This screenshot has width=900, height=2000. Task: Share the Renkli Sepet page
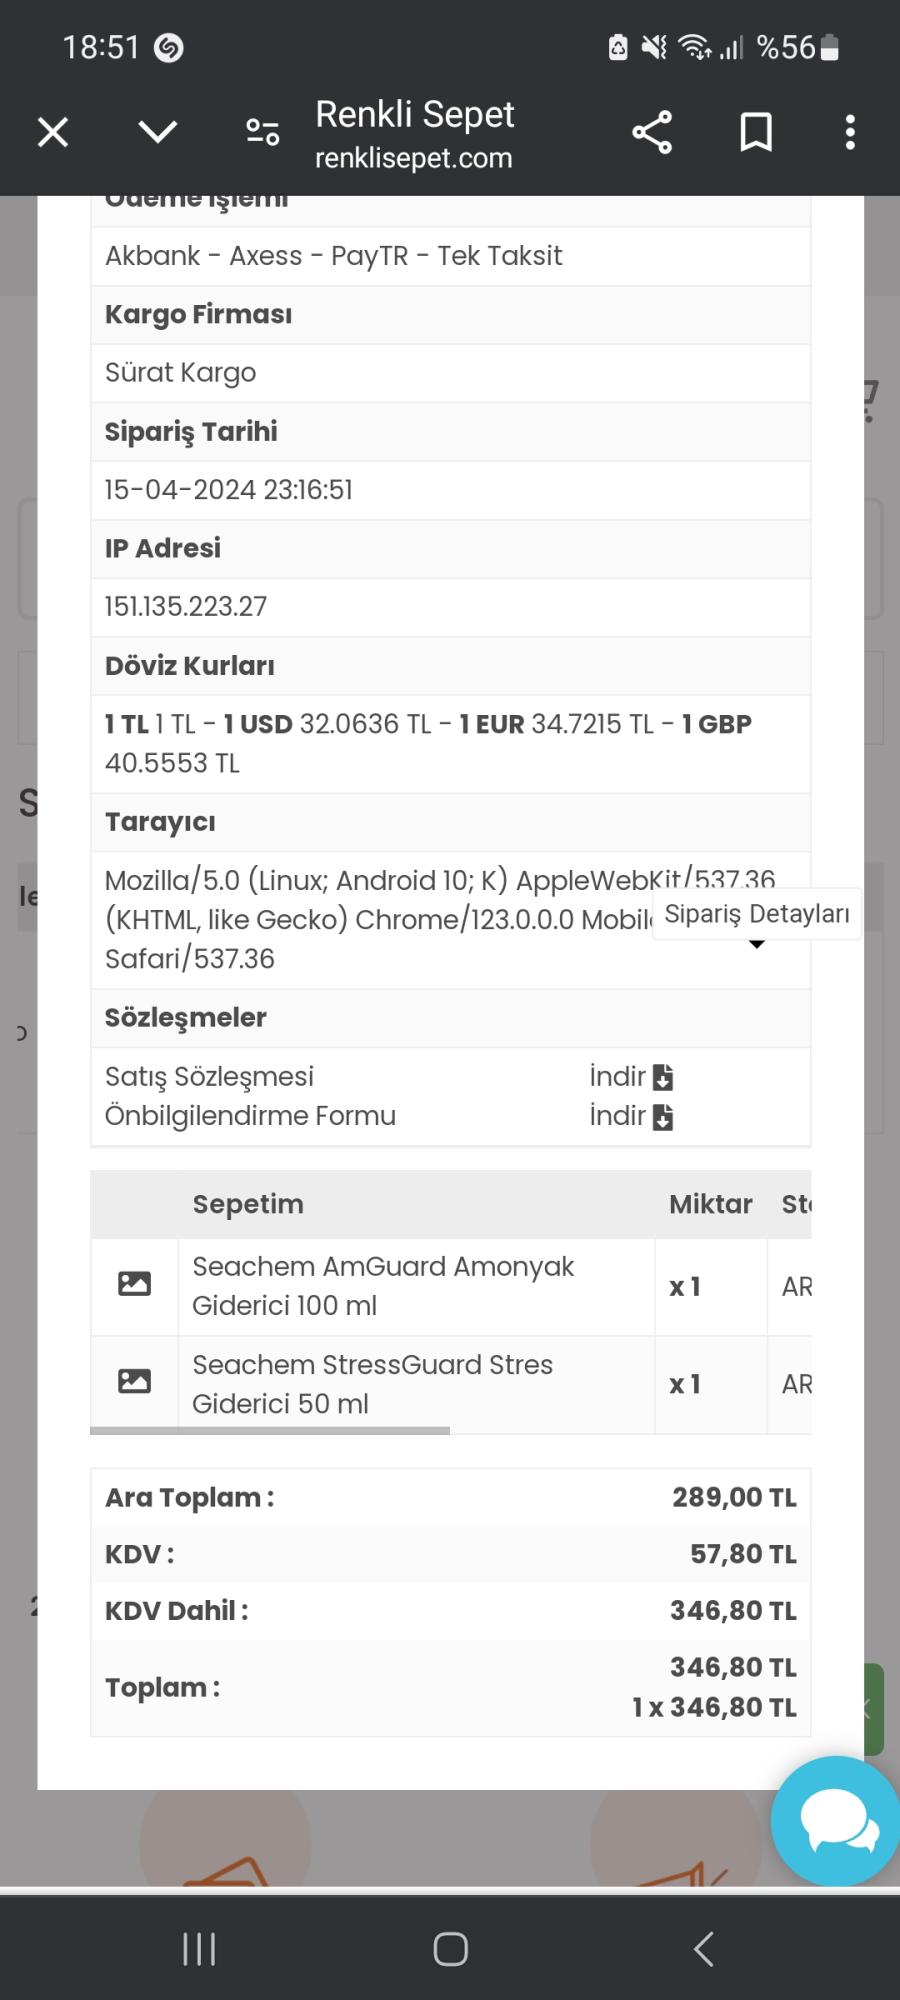(651, 131)
